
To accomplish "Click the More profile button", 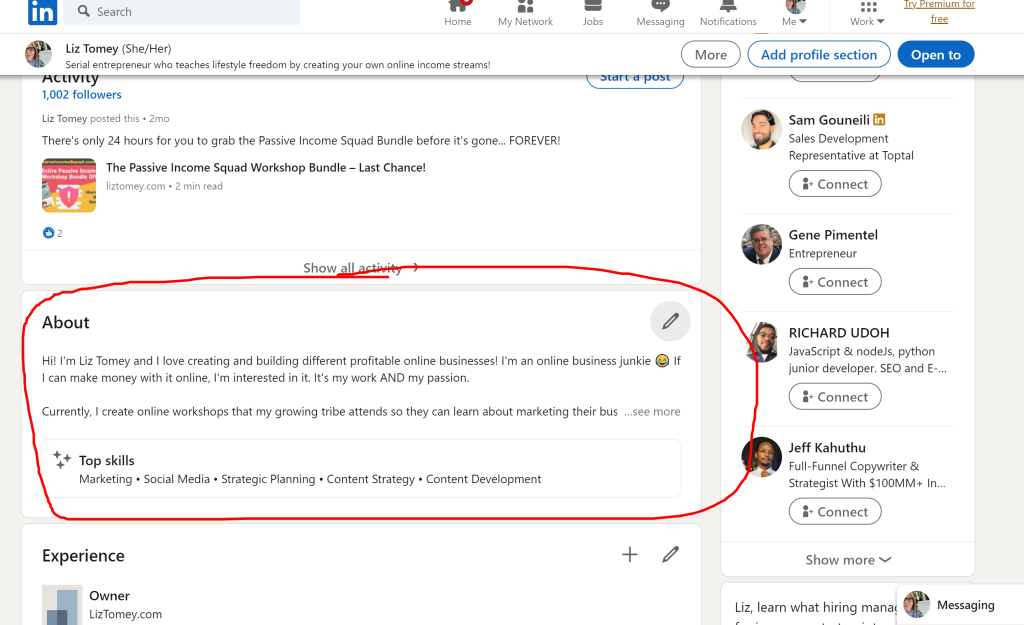I will (x=711, y=54).
